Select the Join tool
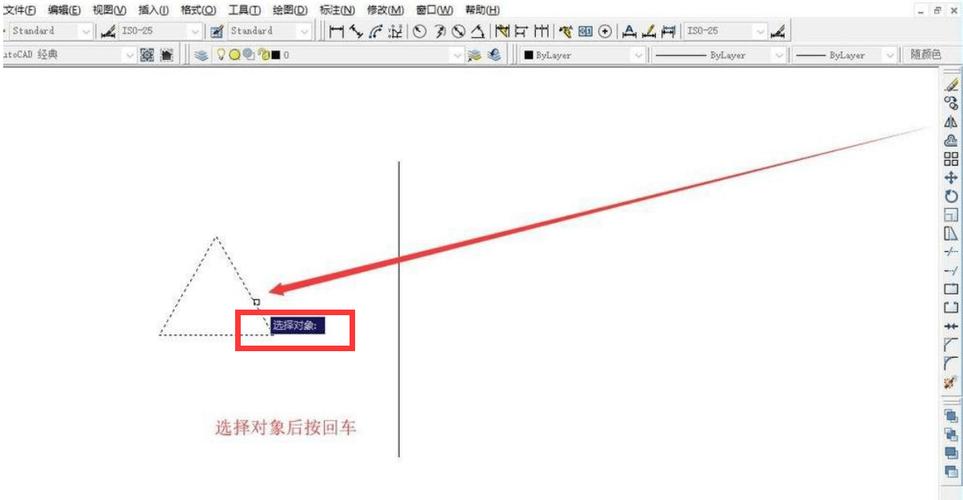963x500 pixels. click(951, 326)
